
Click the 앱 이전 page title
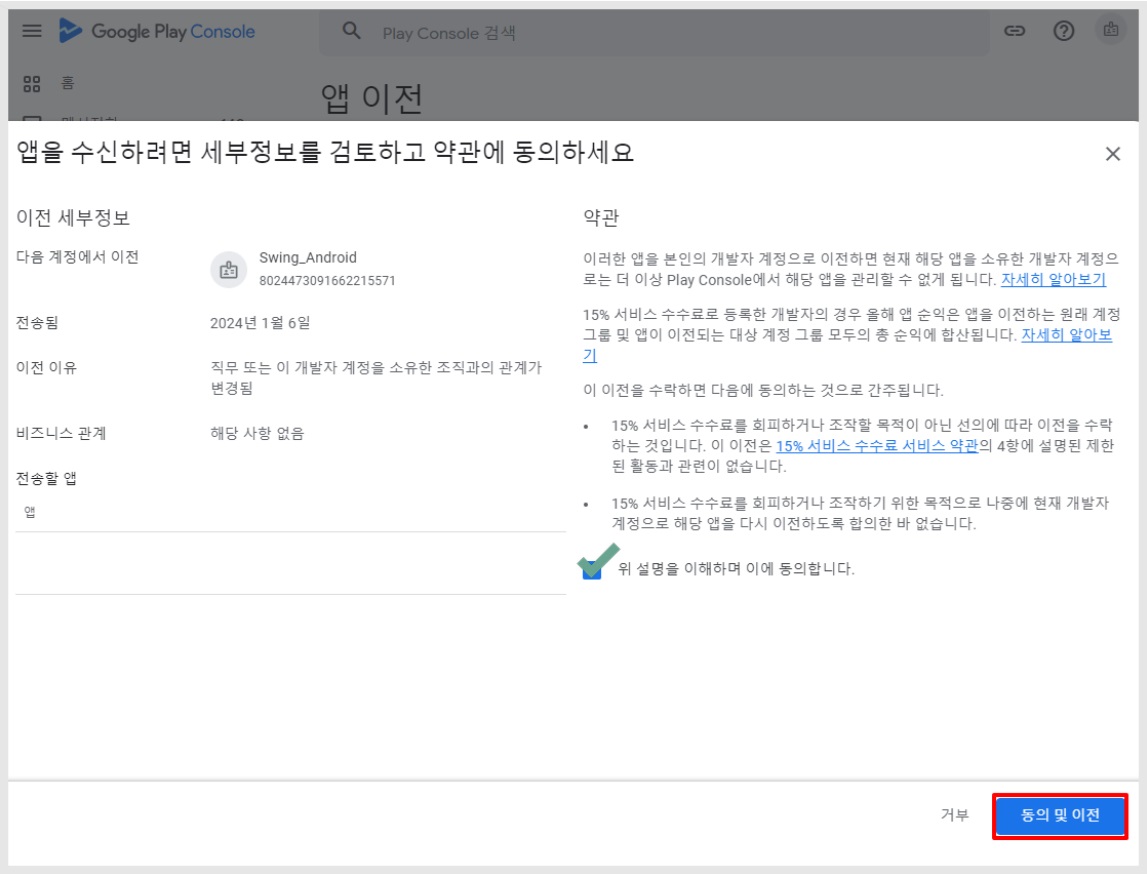click(372, 99)
